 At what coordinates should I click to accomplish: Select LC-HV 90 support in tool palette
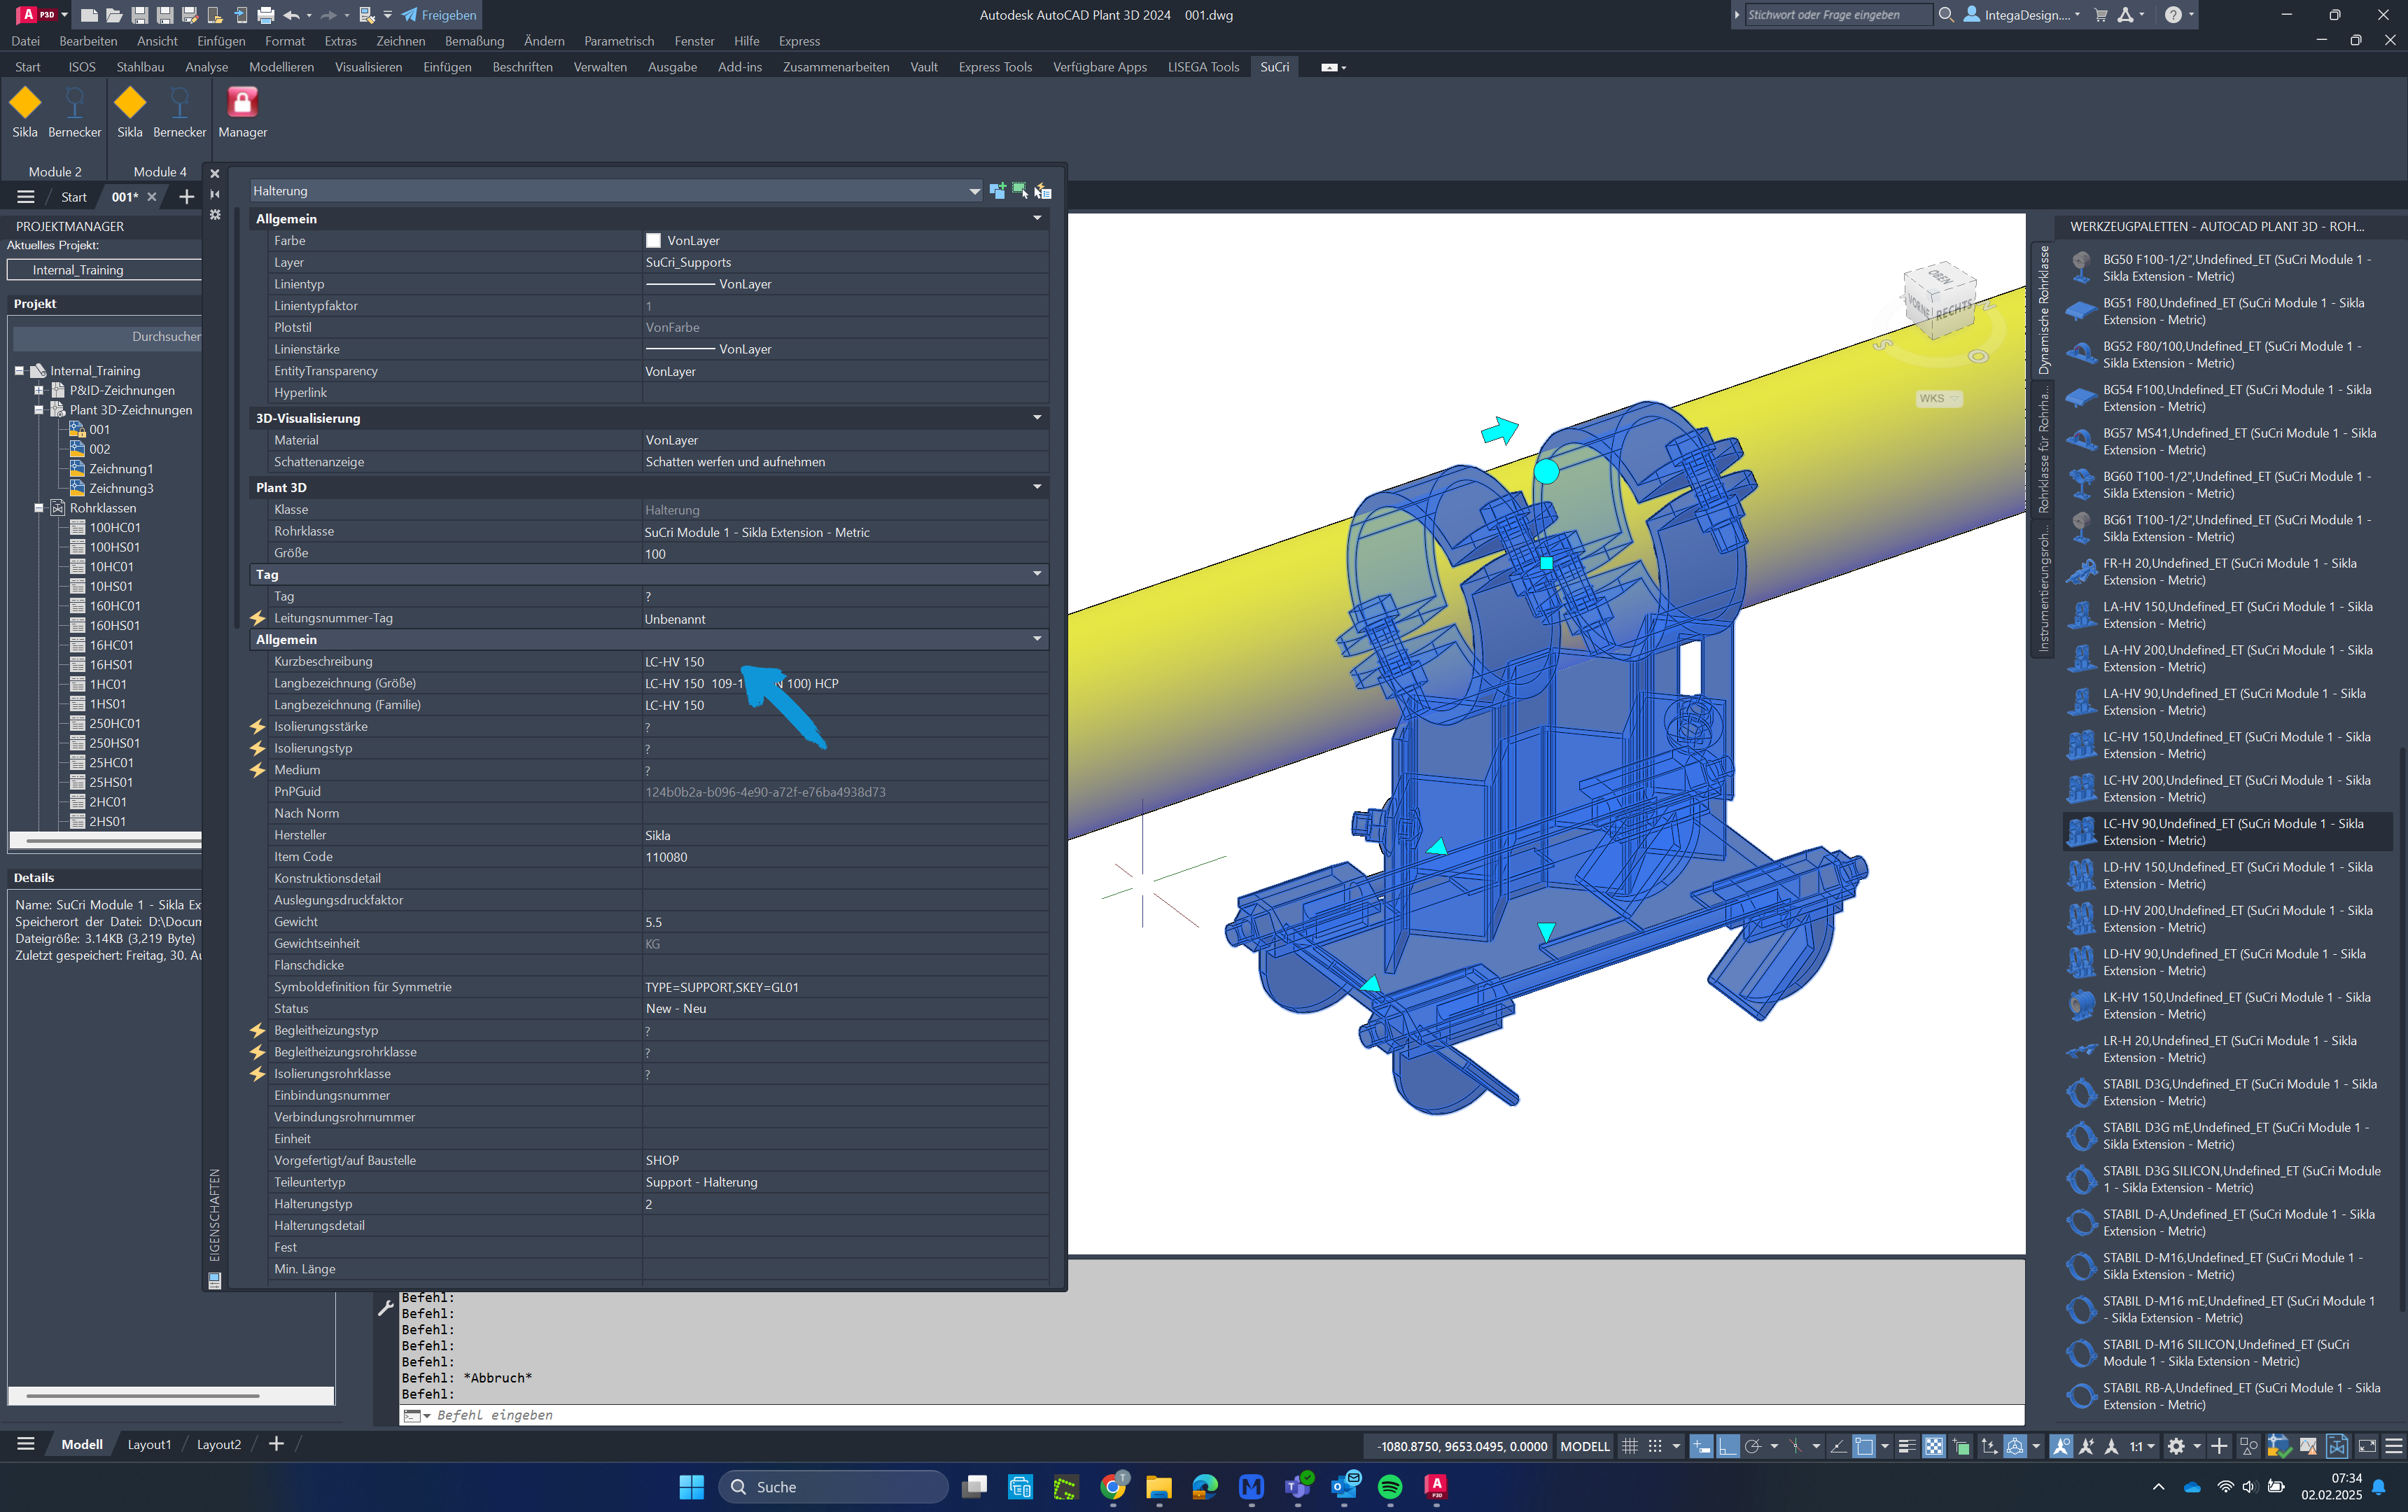coord(2228,831)
